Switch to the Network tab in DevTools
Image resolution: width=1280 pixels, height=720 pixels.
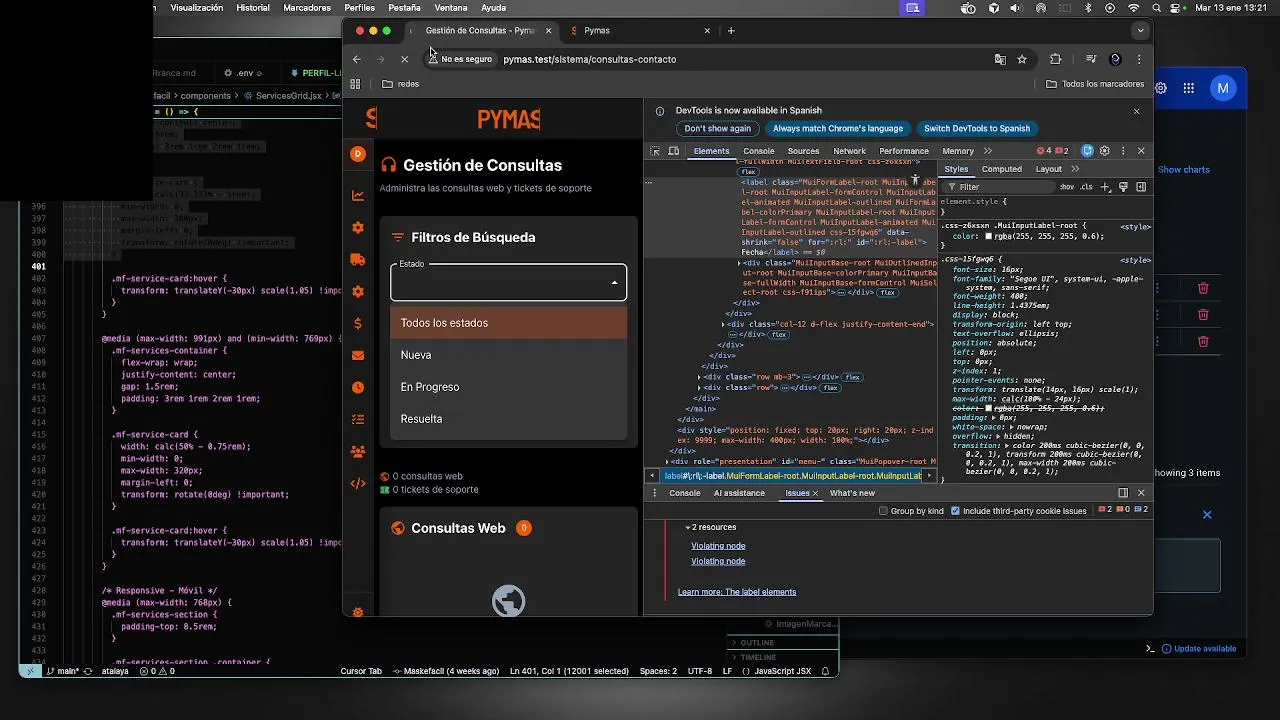click(x=849, y=151)
